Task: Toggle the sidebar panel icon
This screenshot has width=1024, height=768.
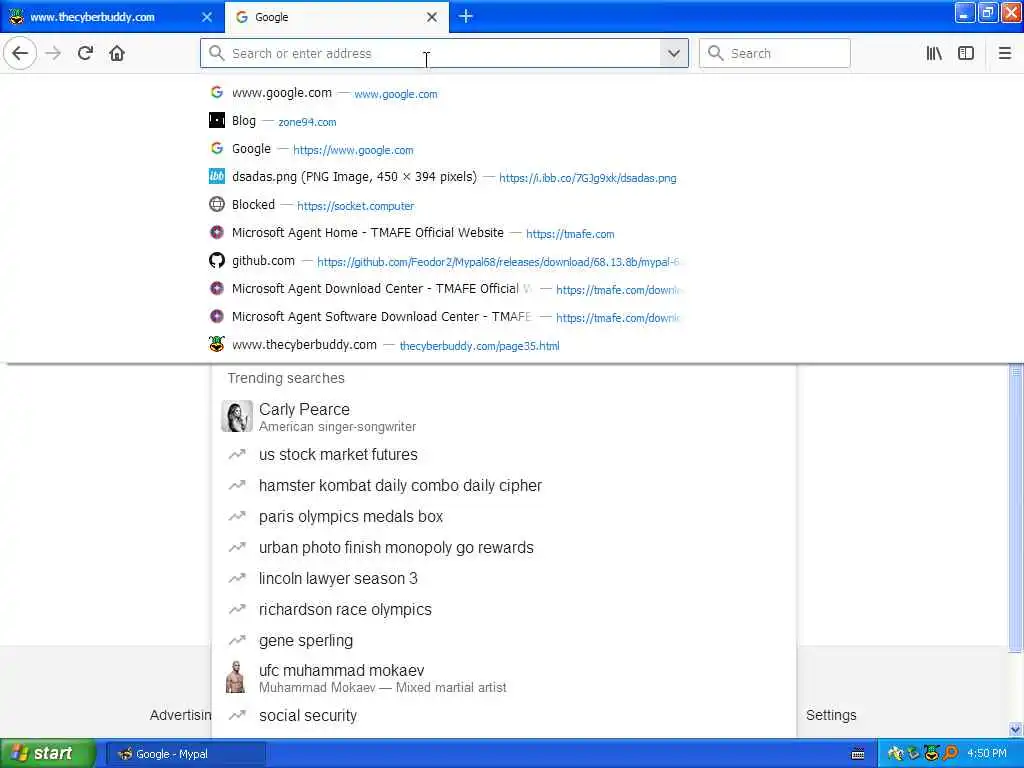Action: (x=966, y=53)
